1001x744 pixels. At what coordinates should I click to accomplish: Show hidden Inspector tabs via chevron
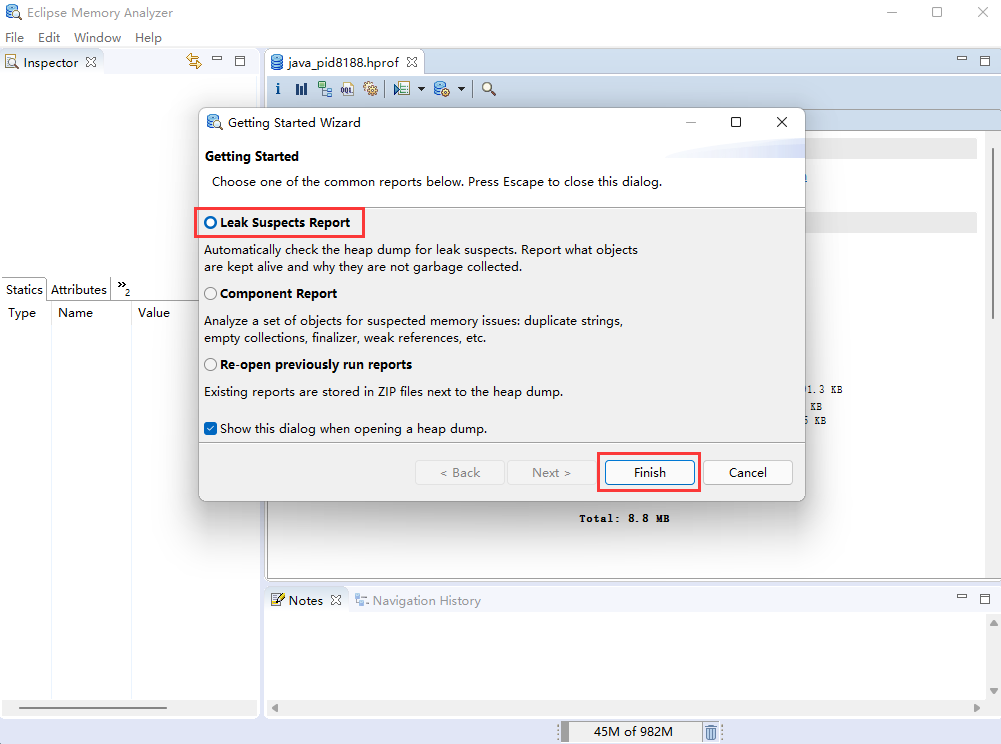tap(123, 288)
